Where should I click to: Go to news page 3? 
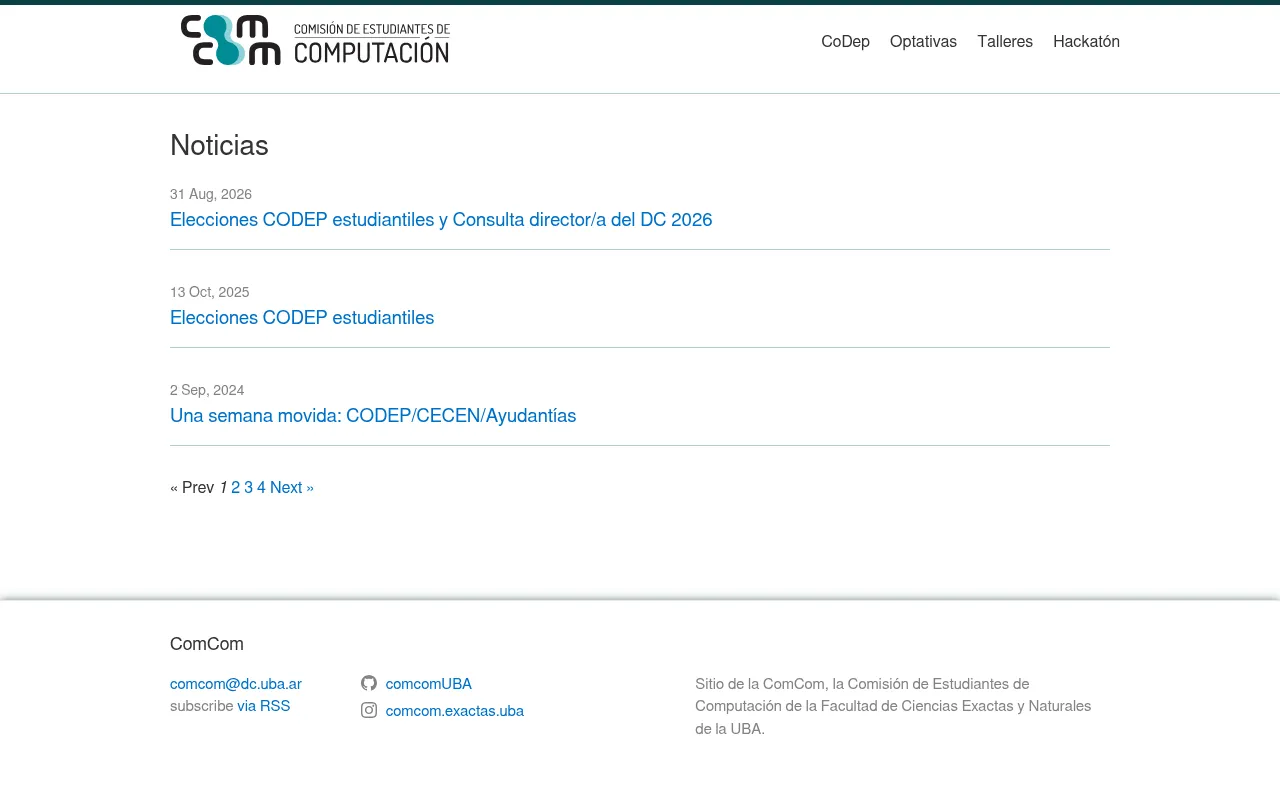[x=249, y=487]
